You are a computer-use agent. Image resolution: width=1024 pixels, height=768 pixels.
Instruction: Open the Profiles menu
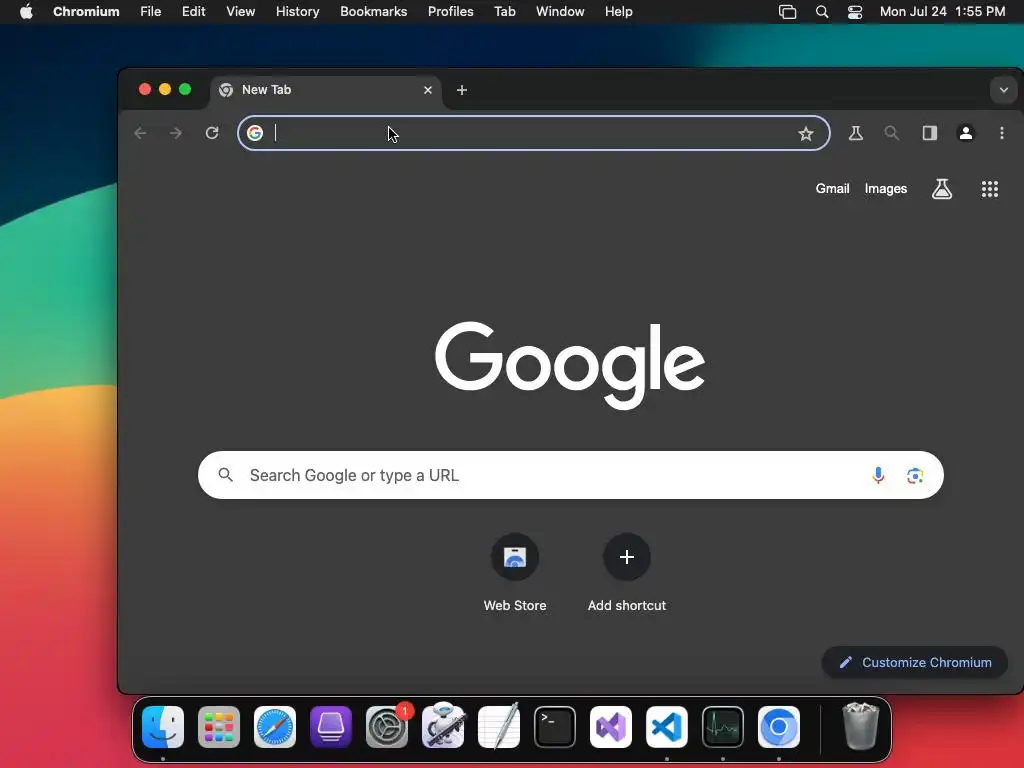tap(451, 12)
